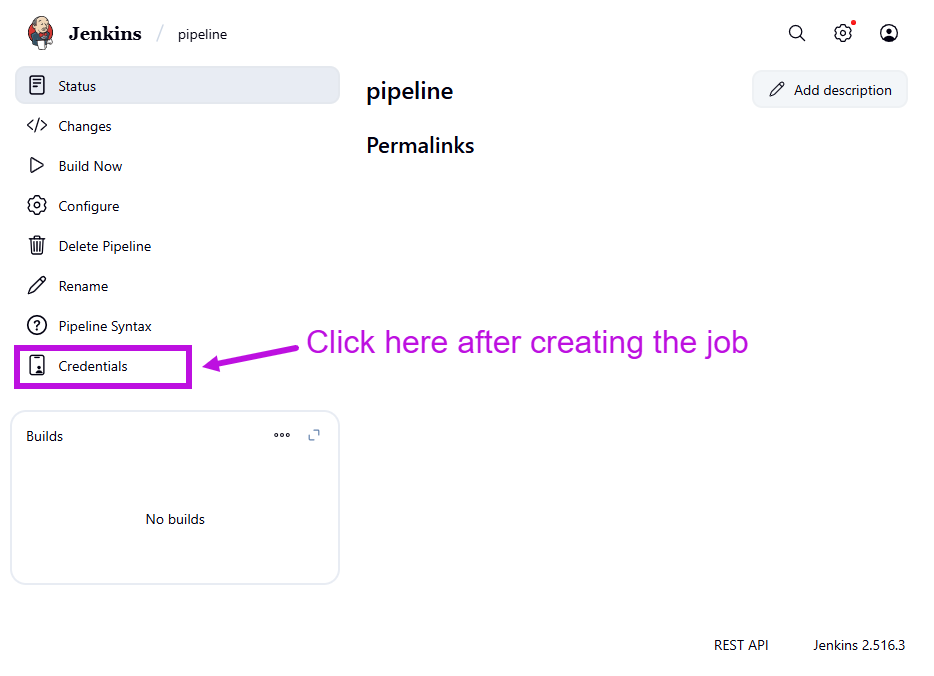Open the Builds panel three-dots menu
Image resolution: width=934 pixels, height=676 pixels.
coord(282,435)
